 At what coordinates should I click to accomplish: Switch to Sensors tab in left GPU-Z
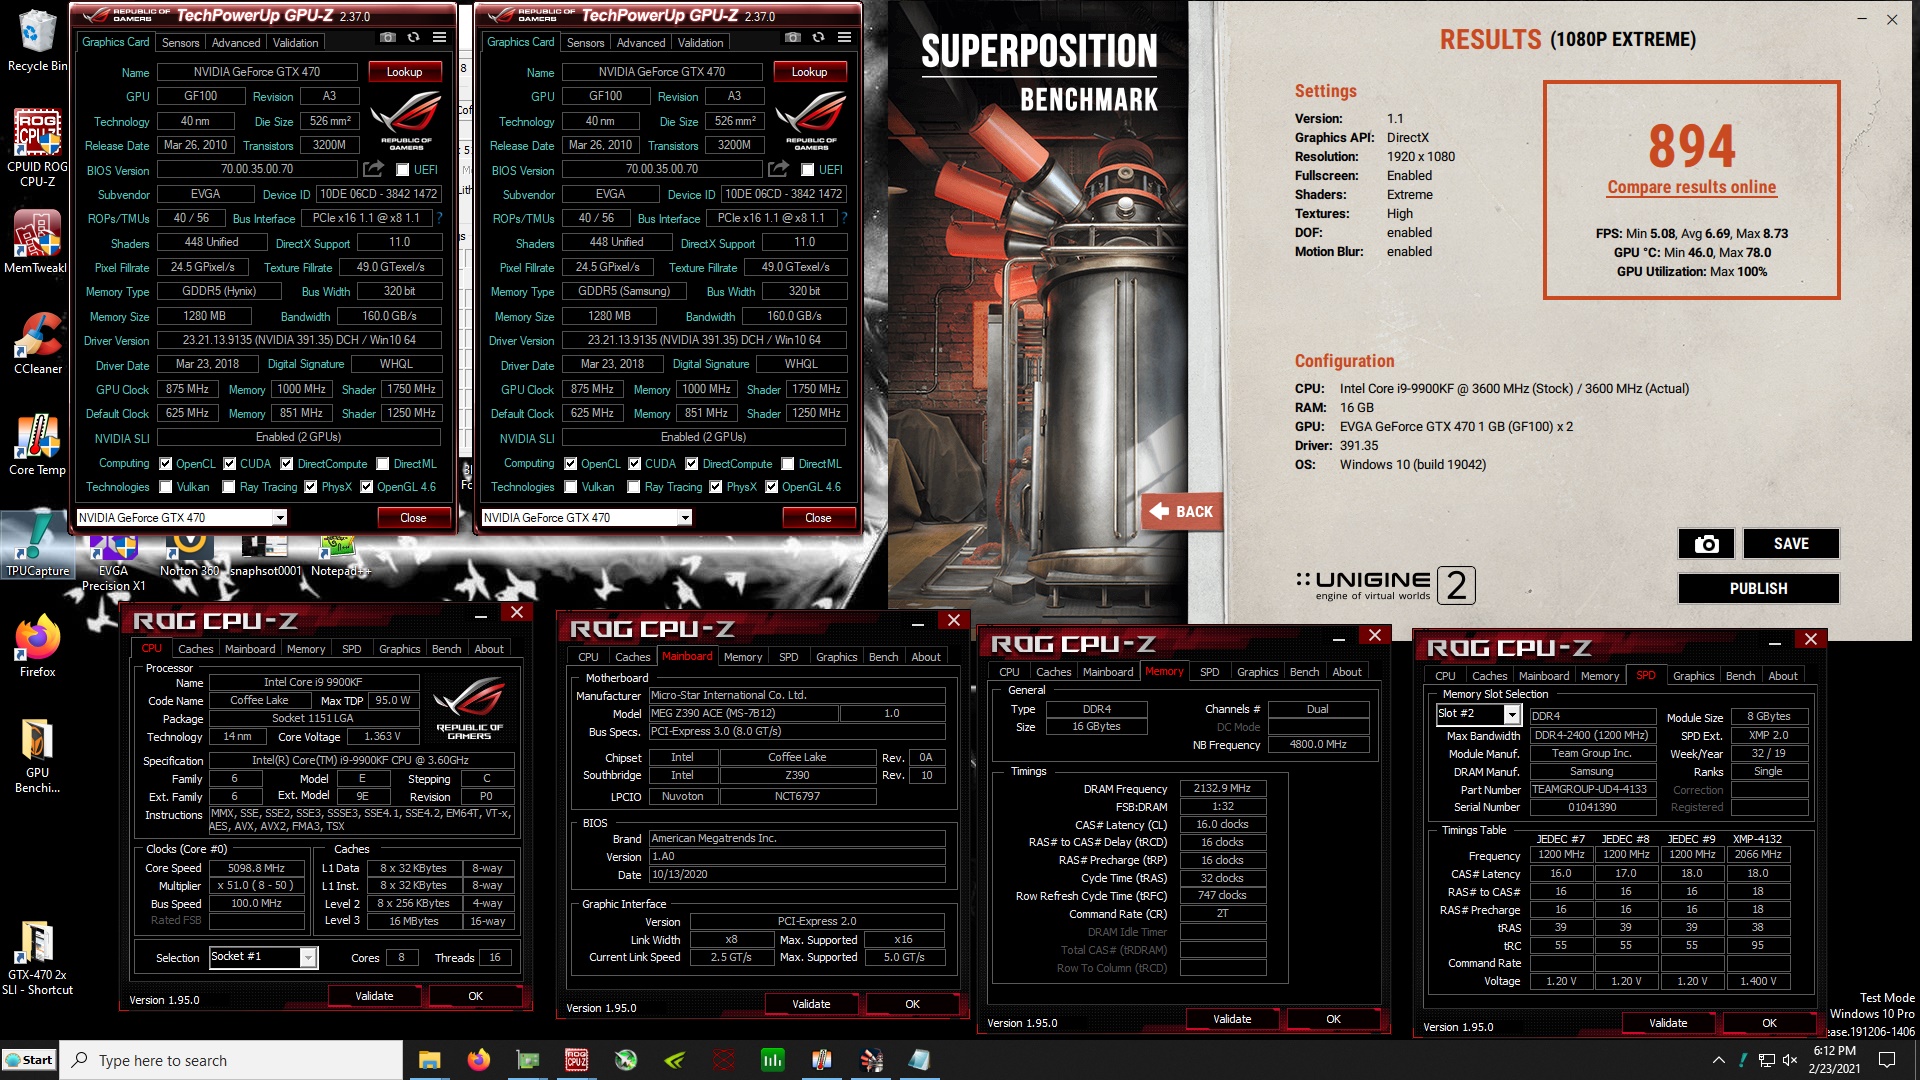pyautogui.click(x=181, y=42)
